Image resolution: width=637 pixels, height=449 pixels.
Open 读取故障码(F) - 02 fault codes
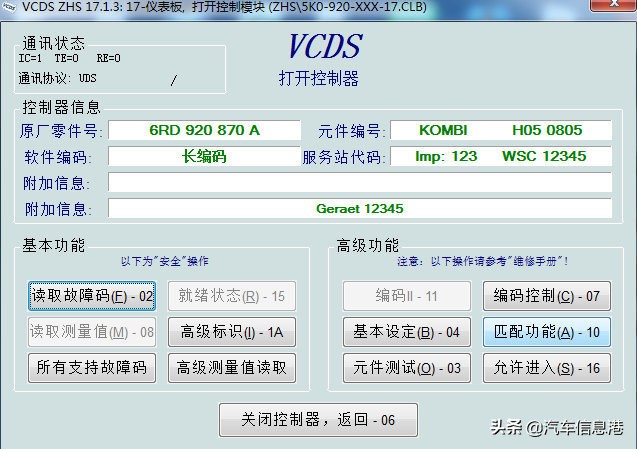pos(92,296)
